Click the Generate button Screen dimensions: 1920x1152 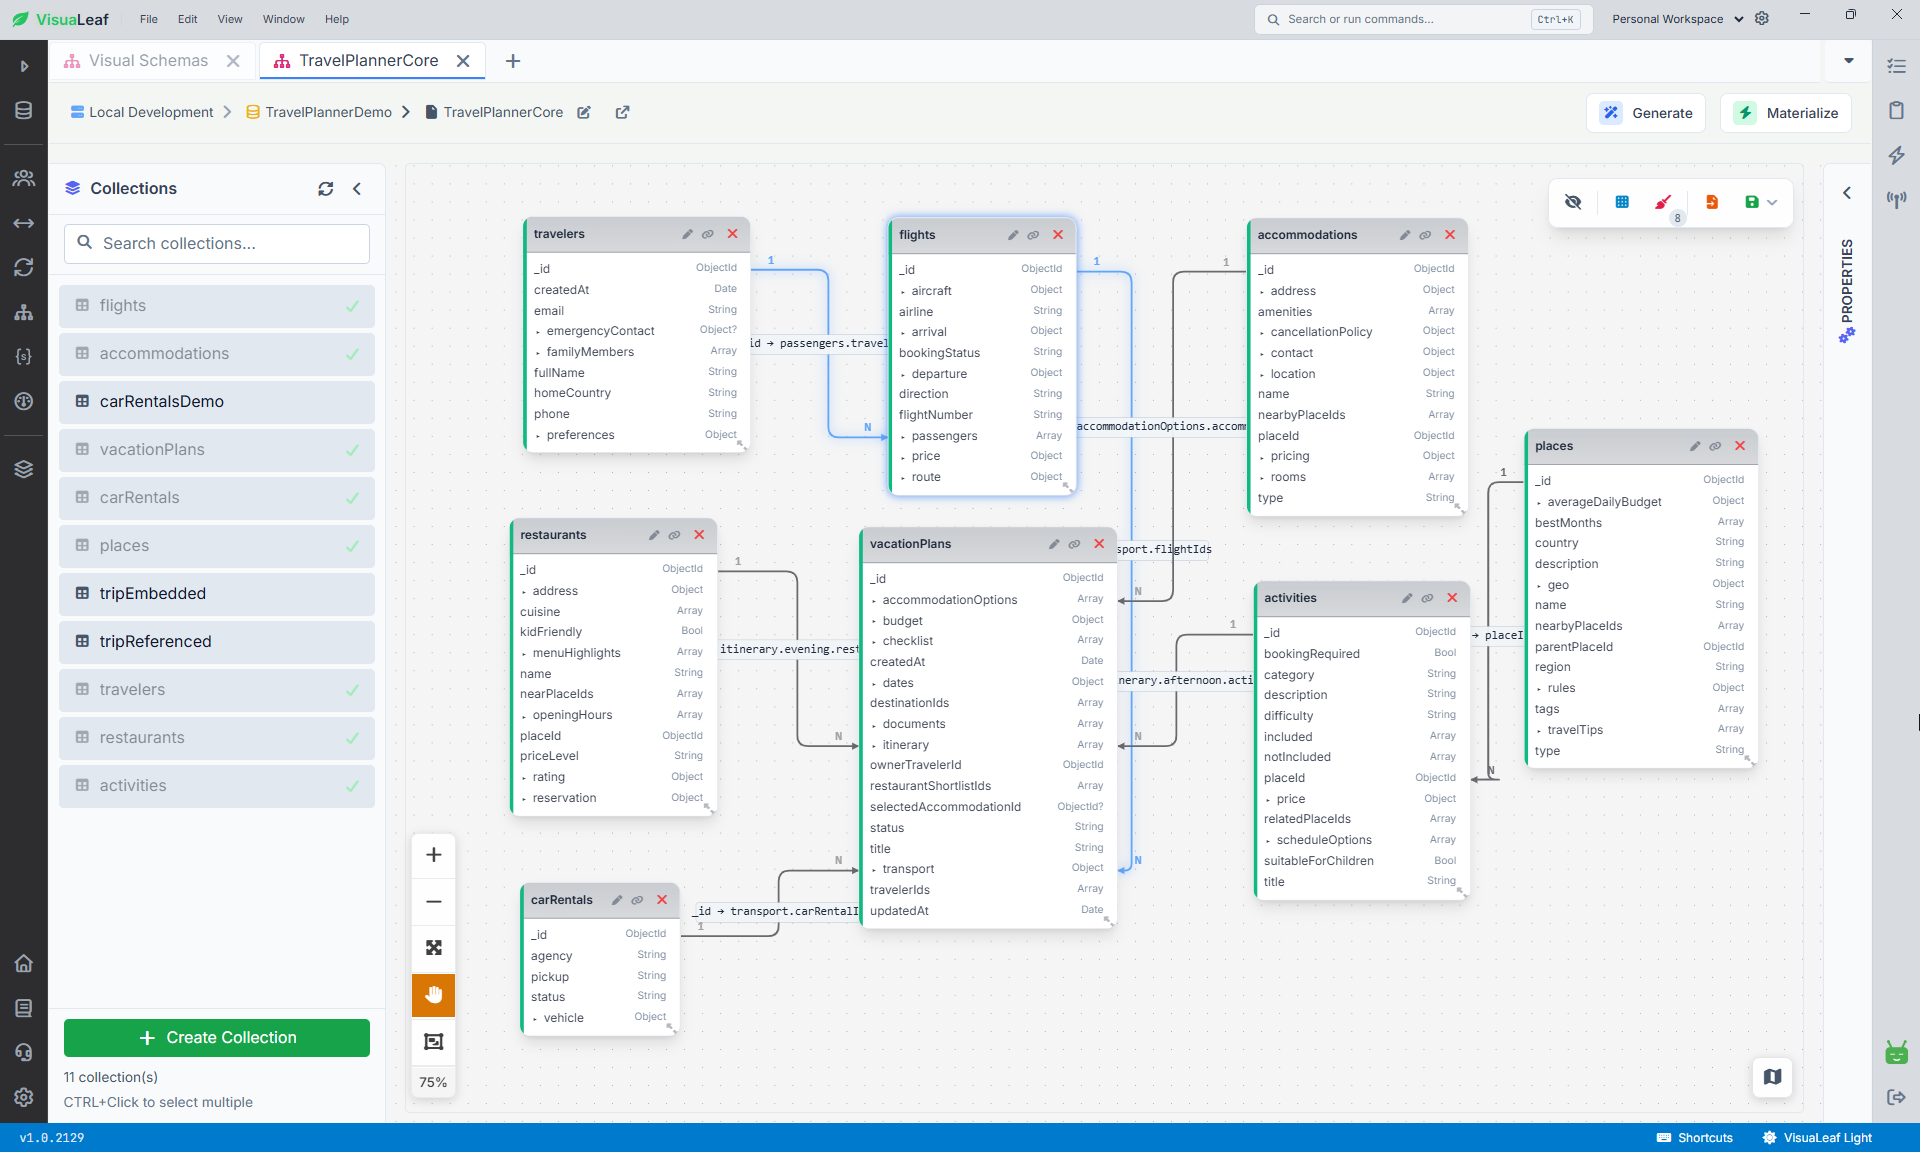point(1647,113)
